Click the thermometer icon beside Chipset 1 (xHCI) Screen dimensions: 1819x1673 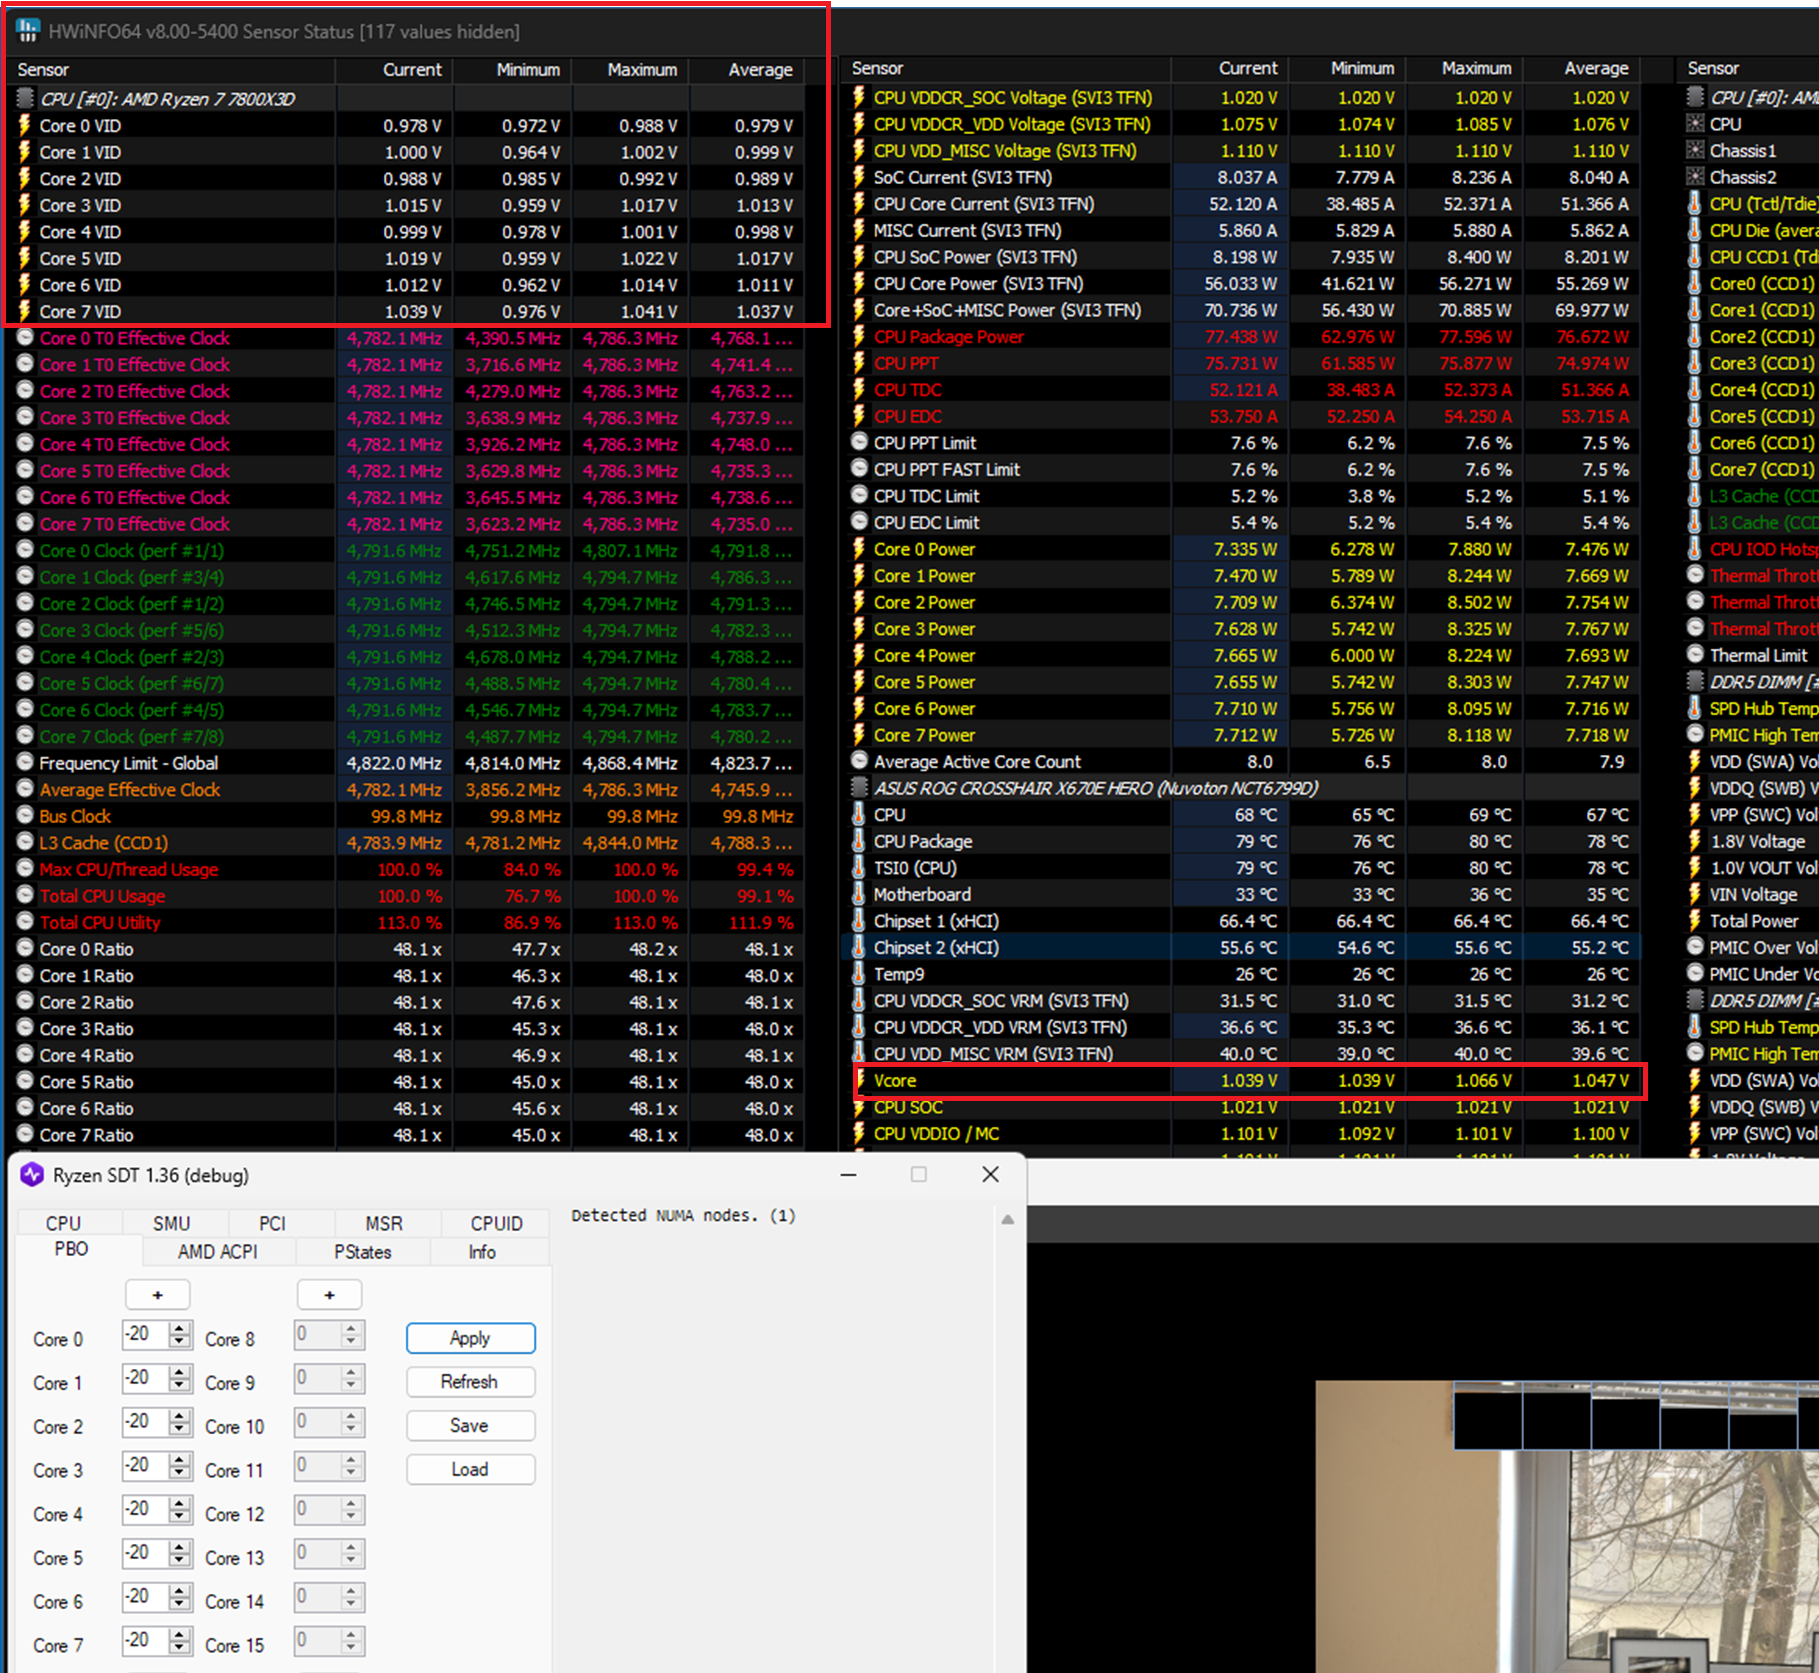859,920
